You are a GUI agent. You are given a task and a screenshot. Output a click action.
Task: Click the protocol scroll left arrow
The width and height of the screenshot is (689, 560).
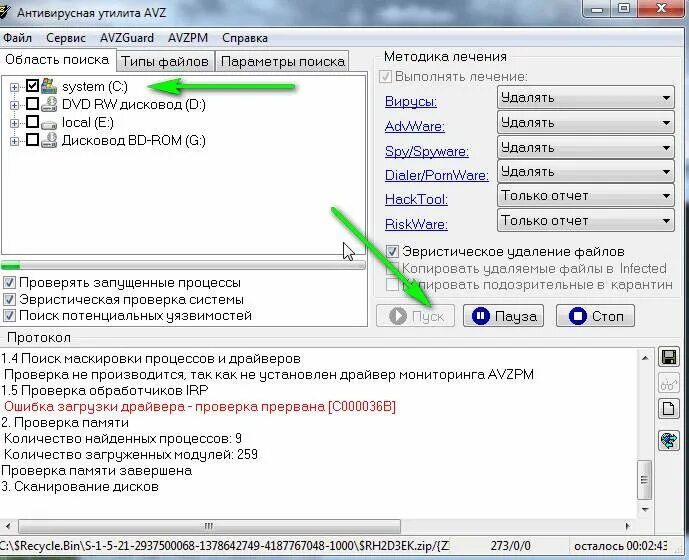(8, 526)
